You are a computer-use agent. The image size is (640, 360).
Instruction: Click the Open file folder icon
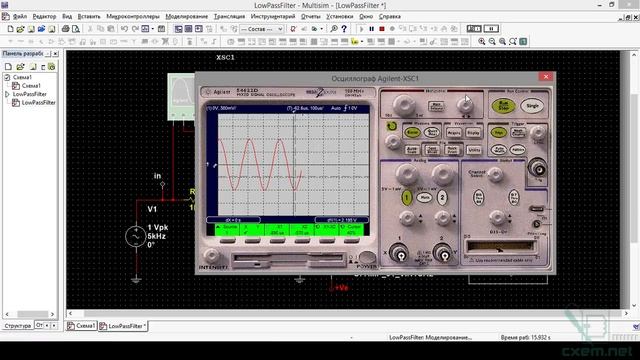(x=20, y=29)
